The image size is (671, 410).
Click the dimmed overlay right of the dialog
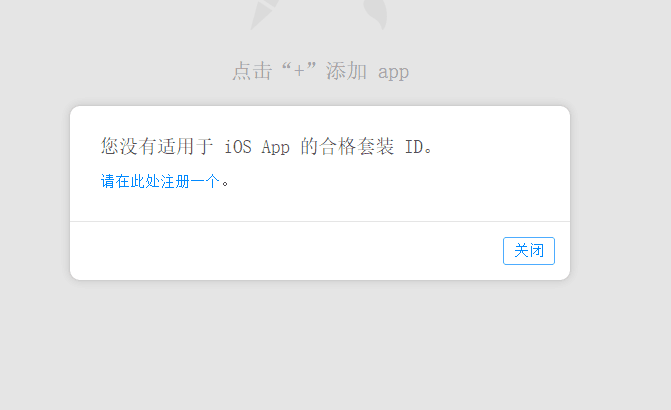coord(621,193)
